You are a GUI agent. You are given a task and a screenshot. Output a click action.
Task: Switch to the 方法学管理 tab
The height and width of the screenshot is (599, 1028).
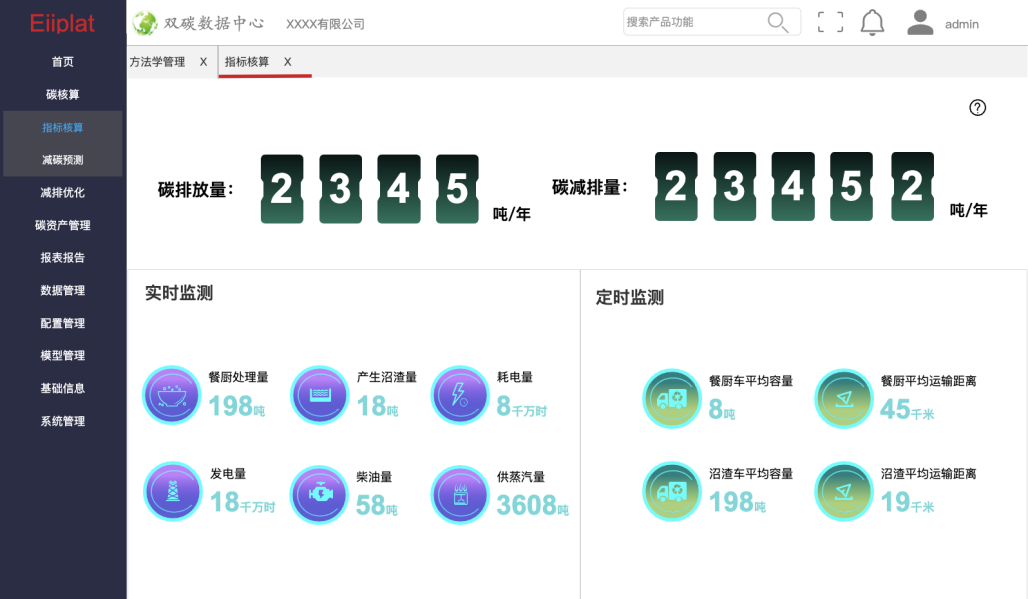pyautogui.click(x=158, y=62)
